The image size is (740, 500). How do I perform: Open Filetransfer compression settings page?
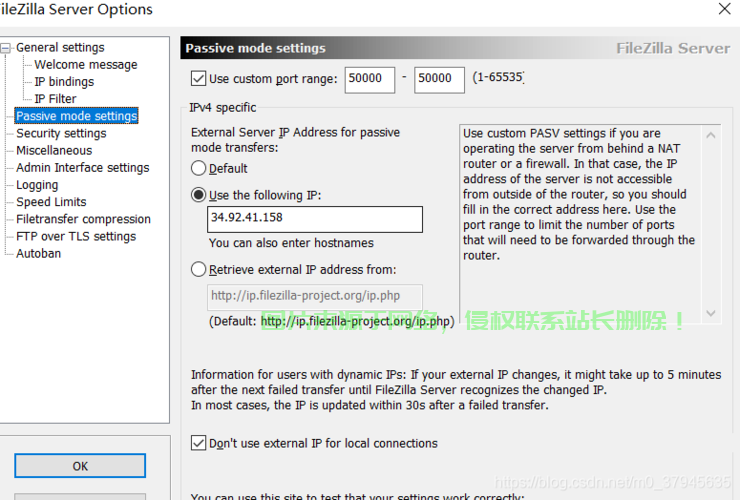[84, 219]
